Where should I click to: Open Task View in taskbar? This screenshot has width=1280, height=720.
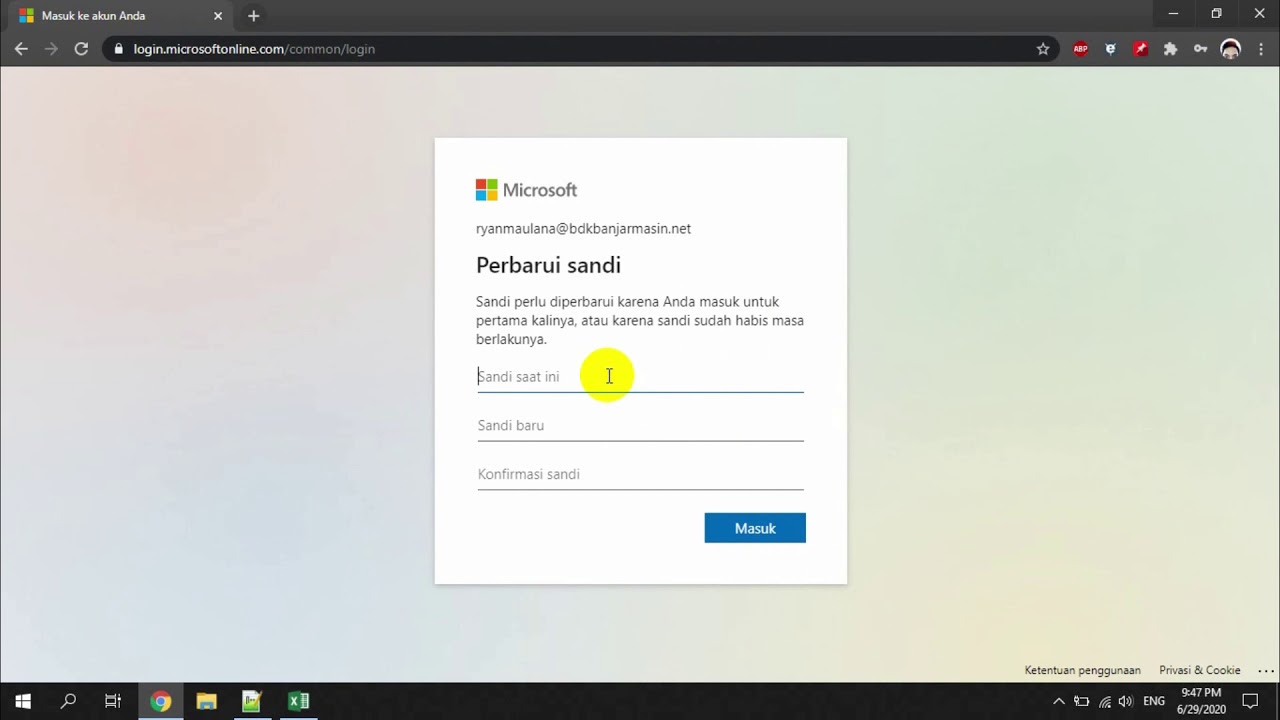pyautogui.click(x=113, y=701)
